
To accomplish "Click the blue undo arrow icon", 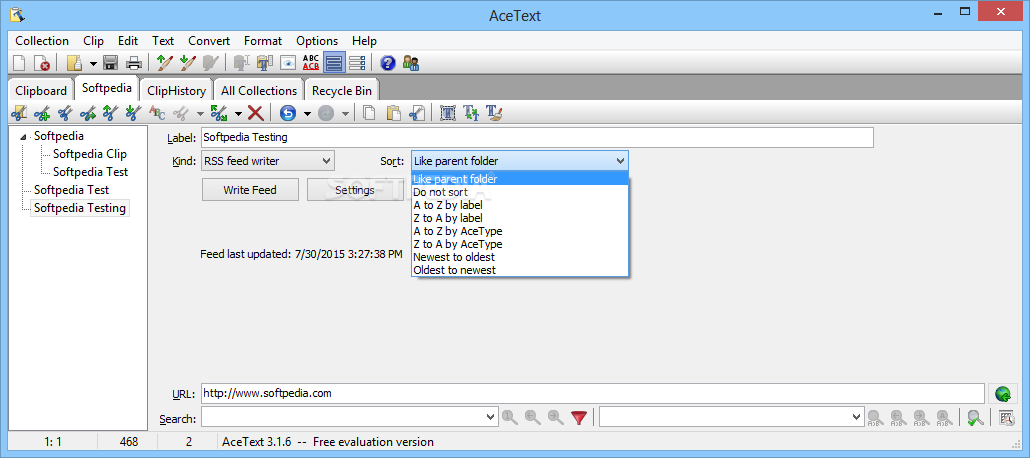I will point(288,113).
